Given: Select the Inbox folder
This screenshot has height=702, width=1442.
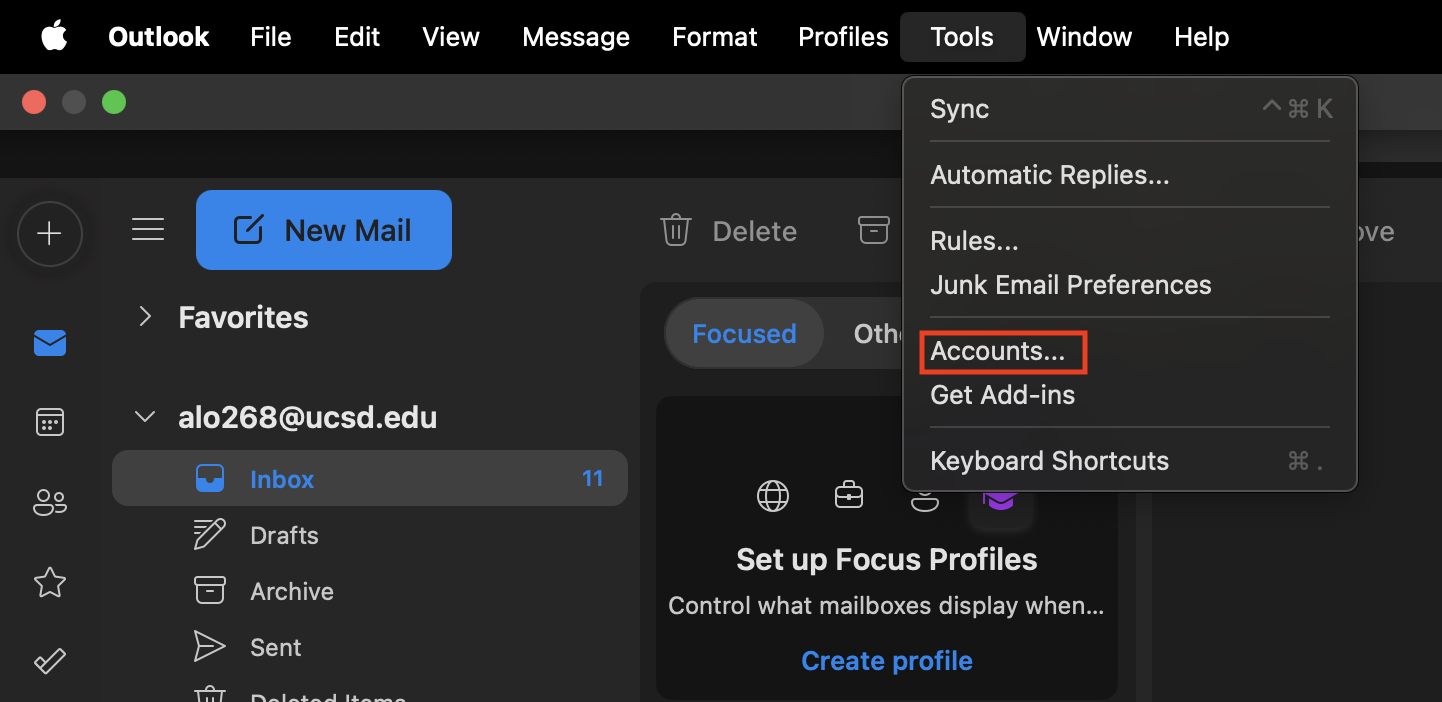Looking at the screenshot, I should [282, 479].
